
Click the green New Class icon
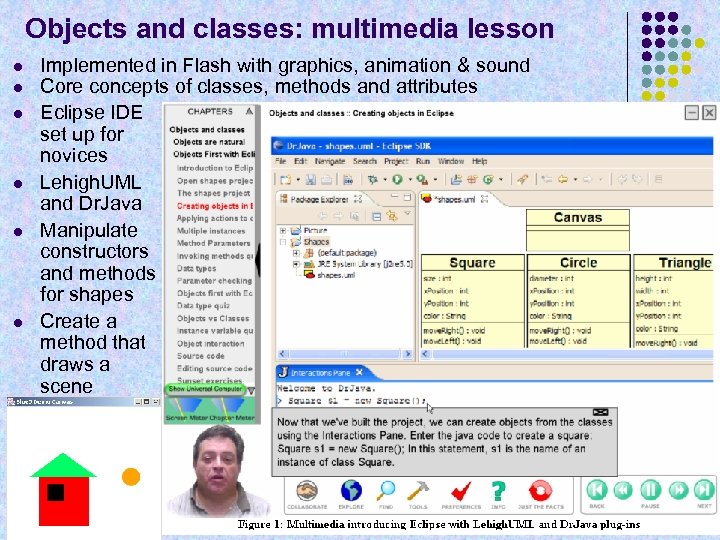click(488, 180)
